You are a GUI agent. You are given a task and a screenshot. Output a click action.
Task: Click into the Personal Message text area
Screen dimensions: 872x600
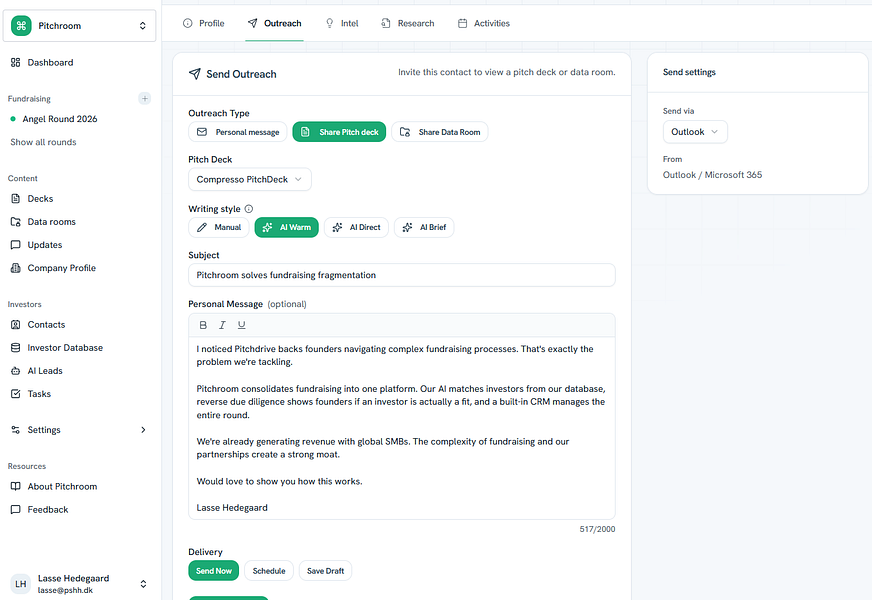[402, 428]
